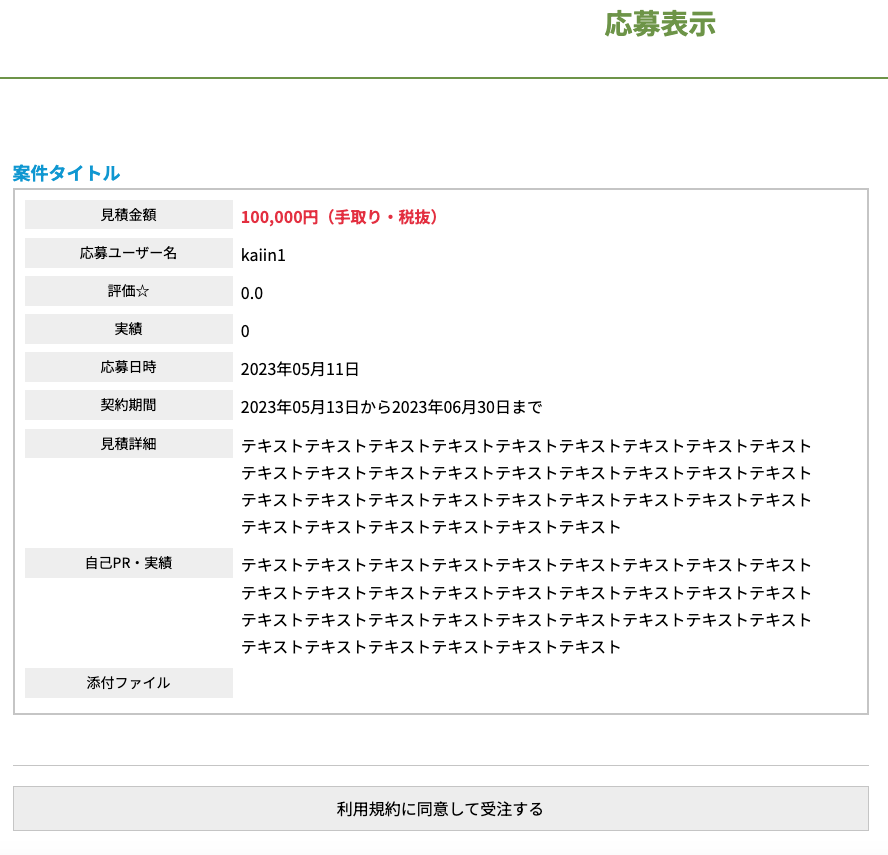Click the 利用規約に同意して受注する button
Viewport: 888px width, 855px height.
tap(440, 808)
